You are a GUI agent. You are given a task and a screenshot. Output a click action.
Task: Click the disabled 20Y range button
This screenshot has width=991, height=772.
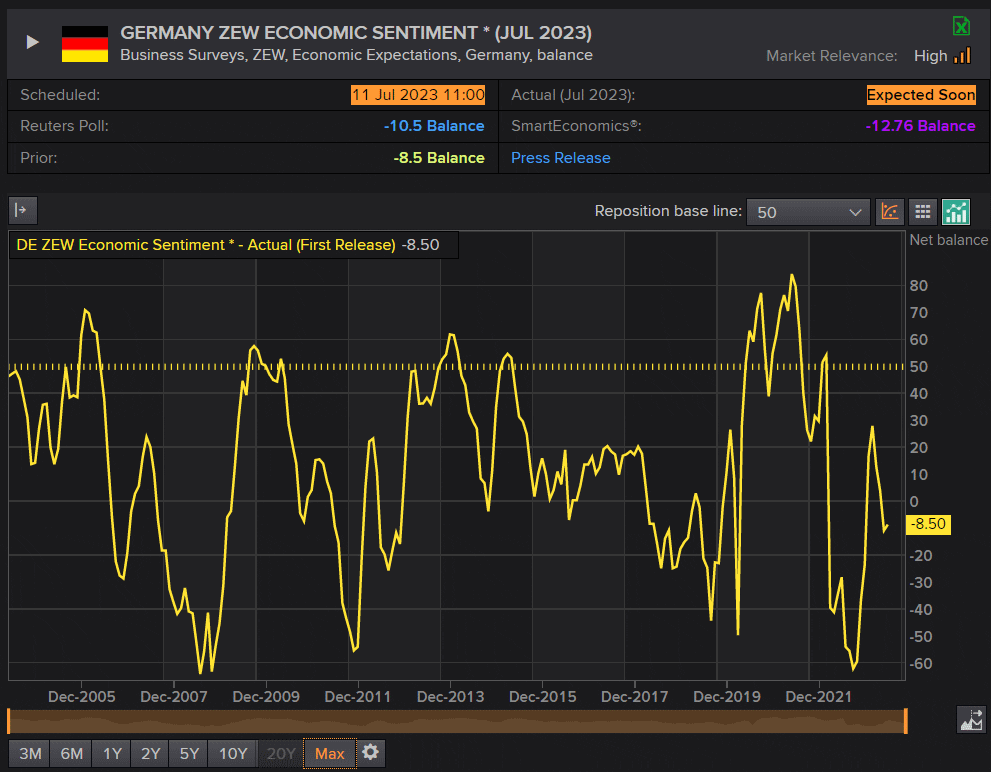(281, 753)
